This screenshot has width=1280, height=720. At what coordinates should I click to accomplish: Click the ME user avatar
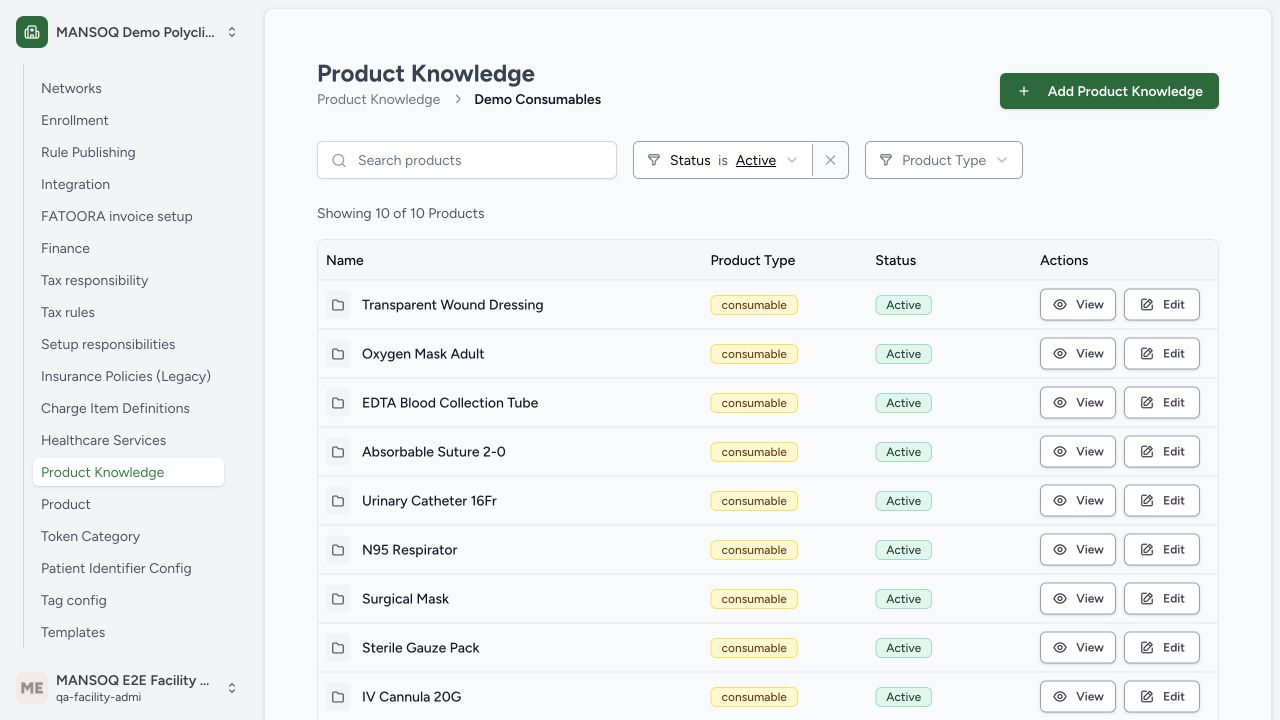click(32, 688)
